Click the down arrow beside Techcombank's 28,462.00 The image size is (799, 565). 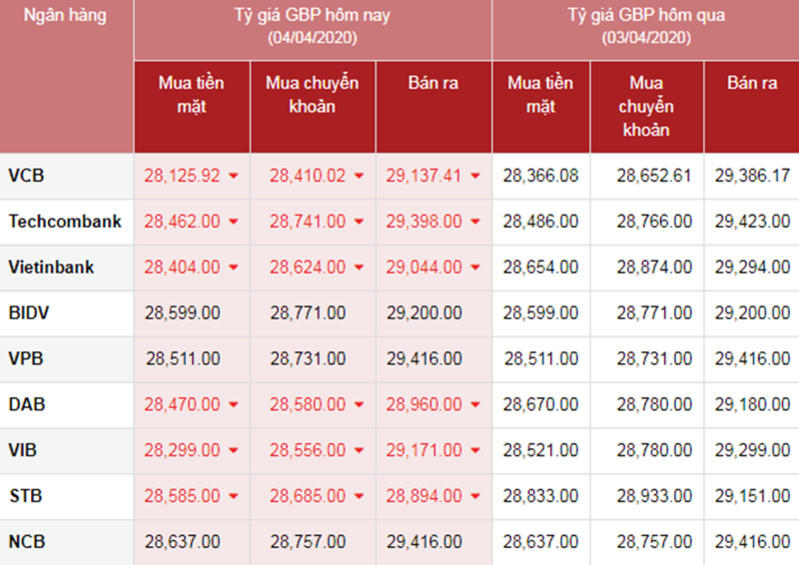click(234, 222)
